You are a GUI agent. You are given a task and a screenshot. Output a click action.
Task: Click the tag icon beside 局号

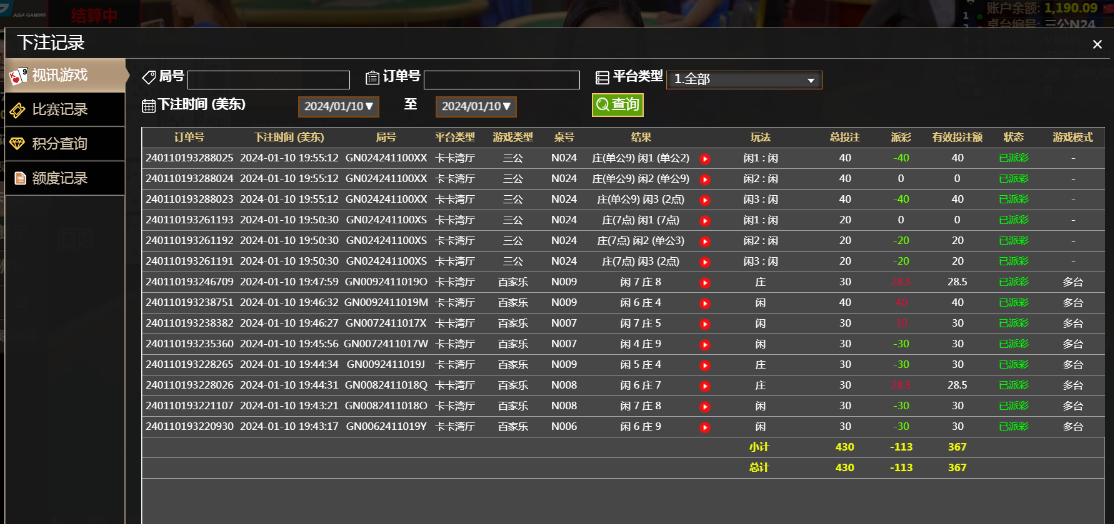(148, 77)
